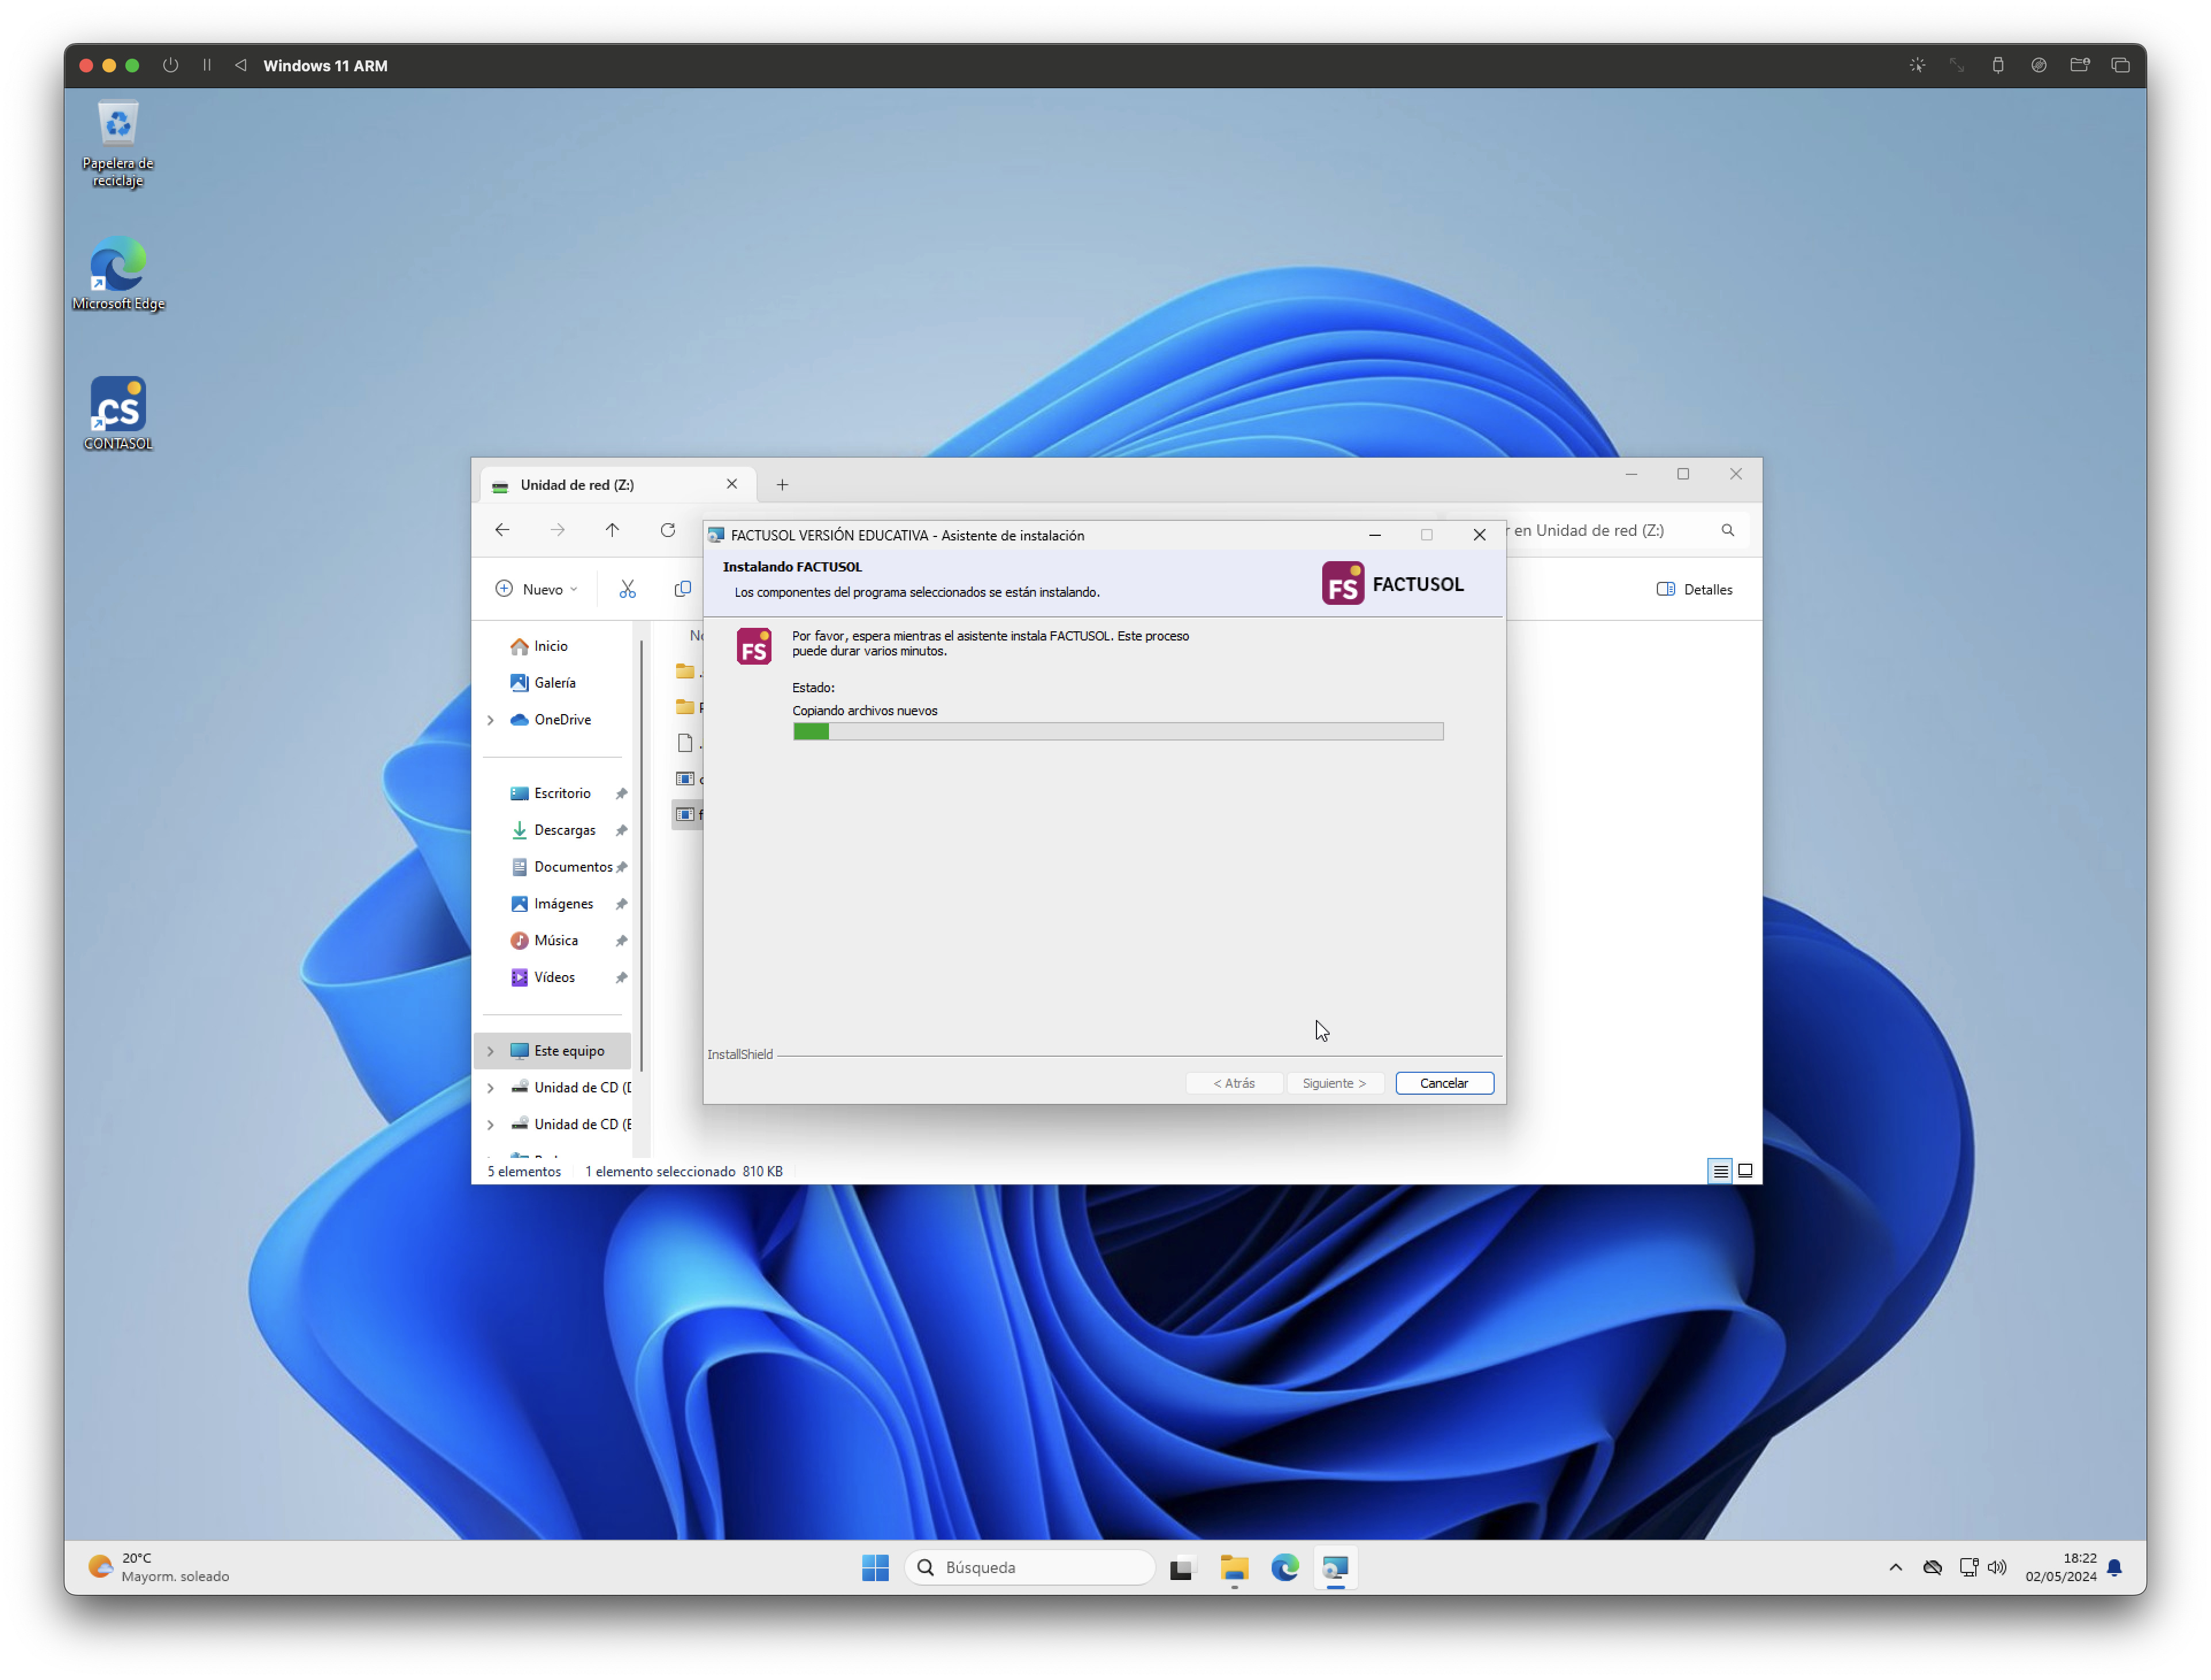Expand the second Unidad de CD node

point(490,1125)
